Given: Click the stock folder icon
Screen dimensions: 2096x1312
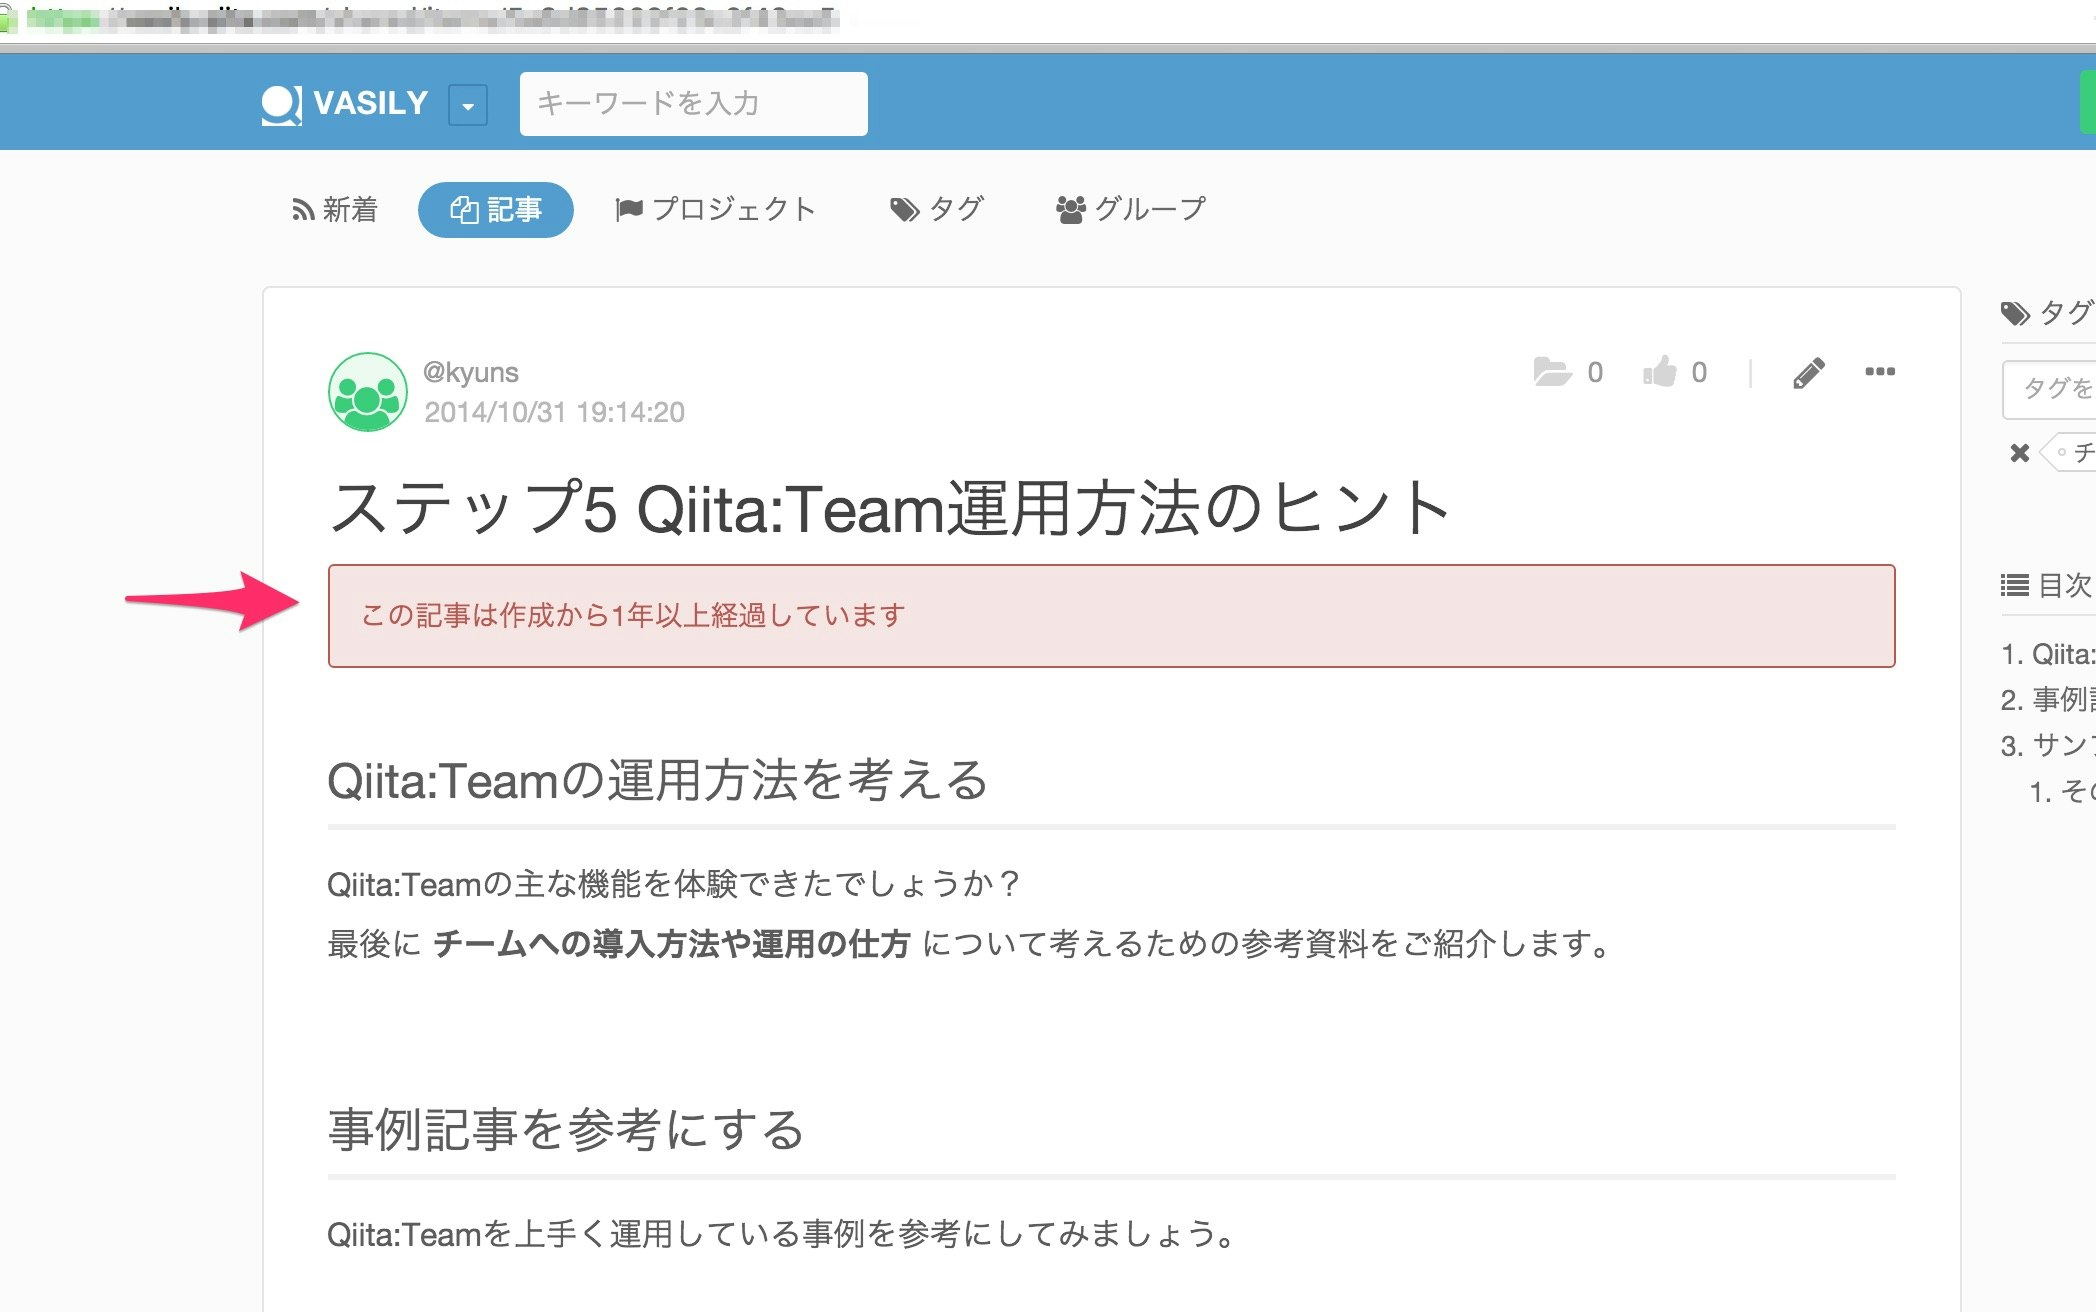Looking at the screenshot, I should click(x=1552, y=372).
